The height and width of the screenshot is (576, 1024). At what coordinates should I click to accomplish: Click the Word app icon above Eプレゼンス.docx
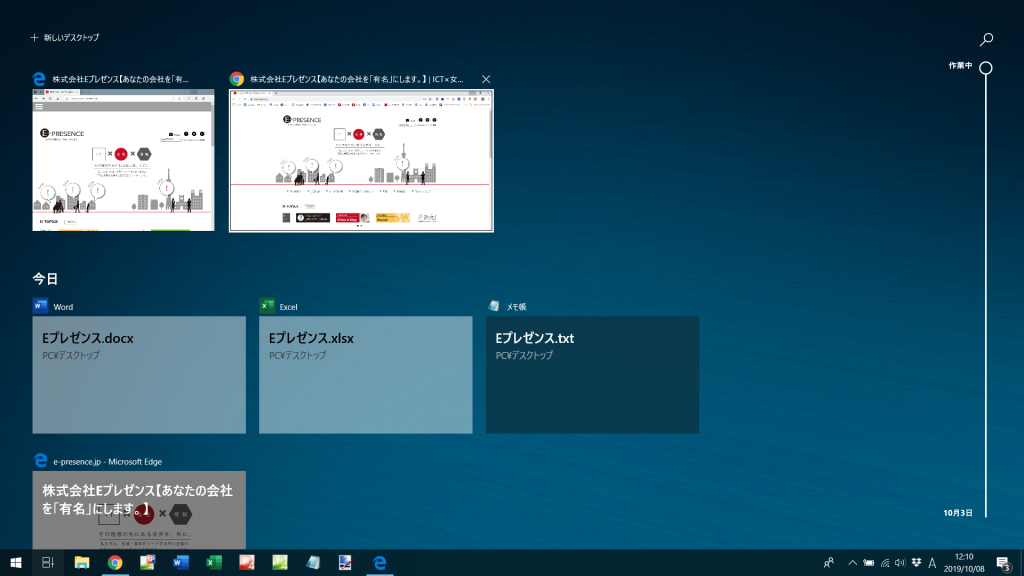pos(40,306)
